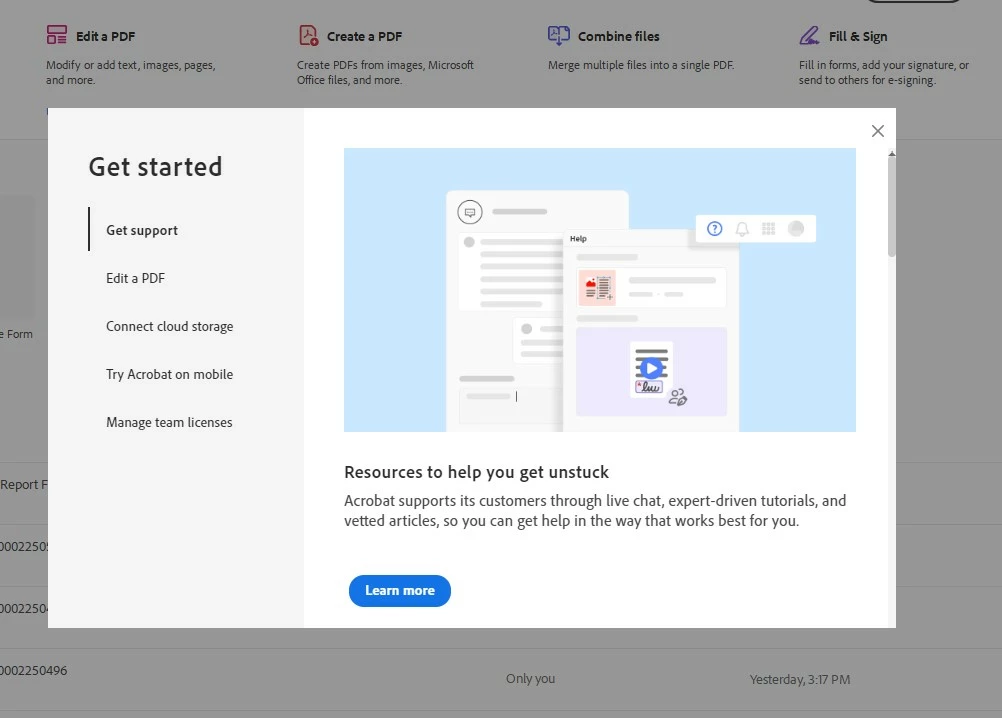Click the 'Only you' sharing cell
This screenshot has height=718, width=1002.
click(x=530, y=678)
